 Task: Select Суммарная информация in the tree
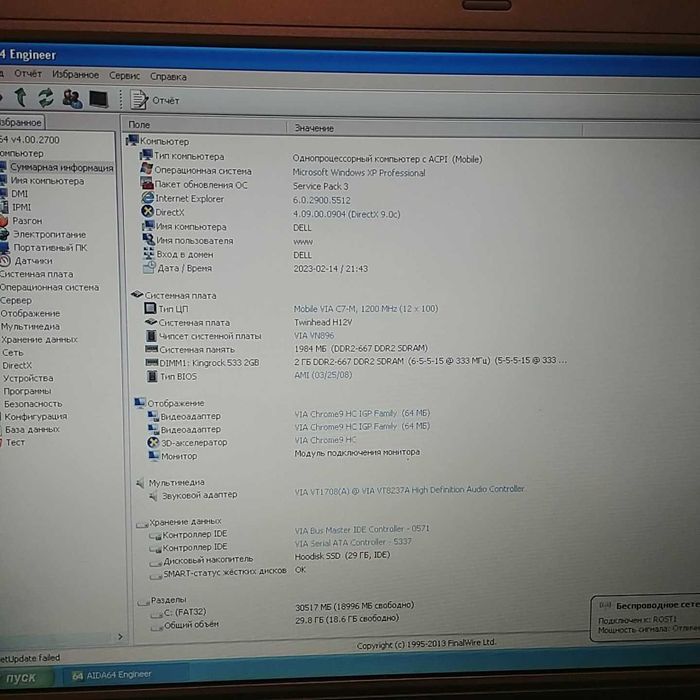(62, 167)
